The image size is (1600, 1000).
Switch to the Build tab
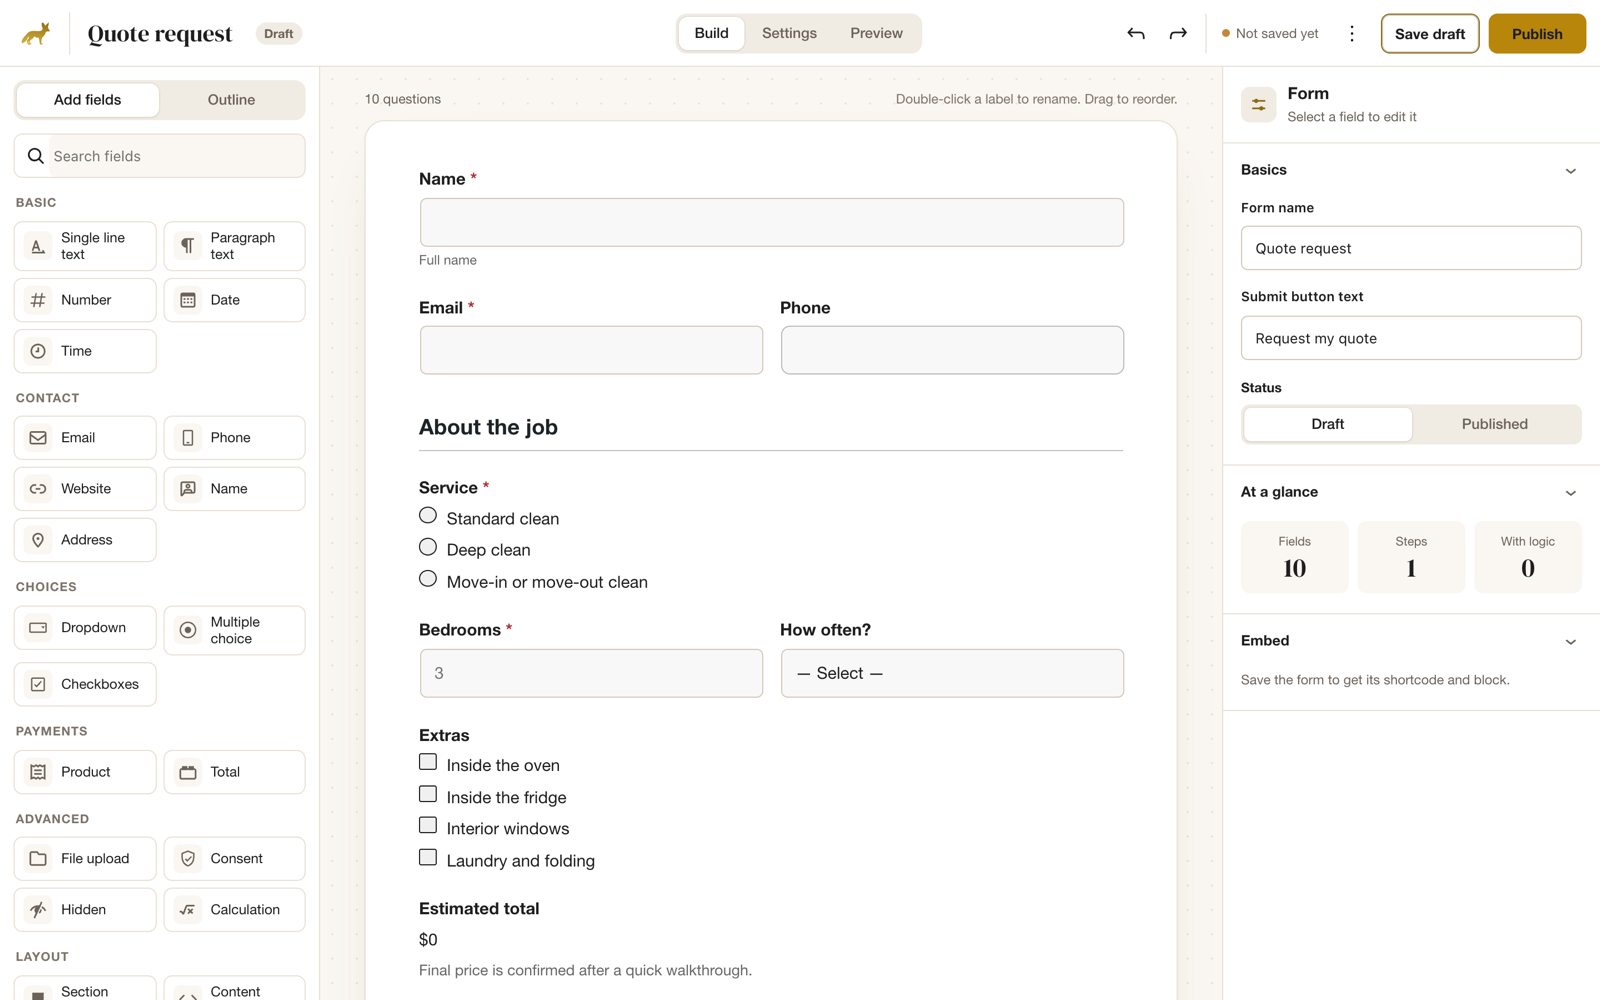tap(711, 33)
